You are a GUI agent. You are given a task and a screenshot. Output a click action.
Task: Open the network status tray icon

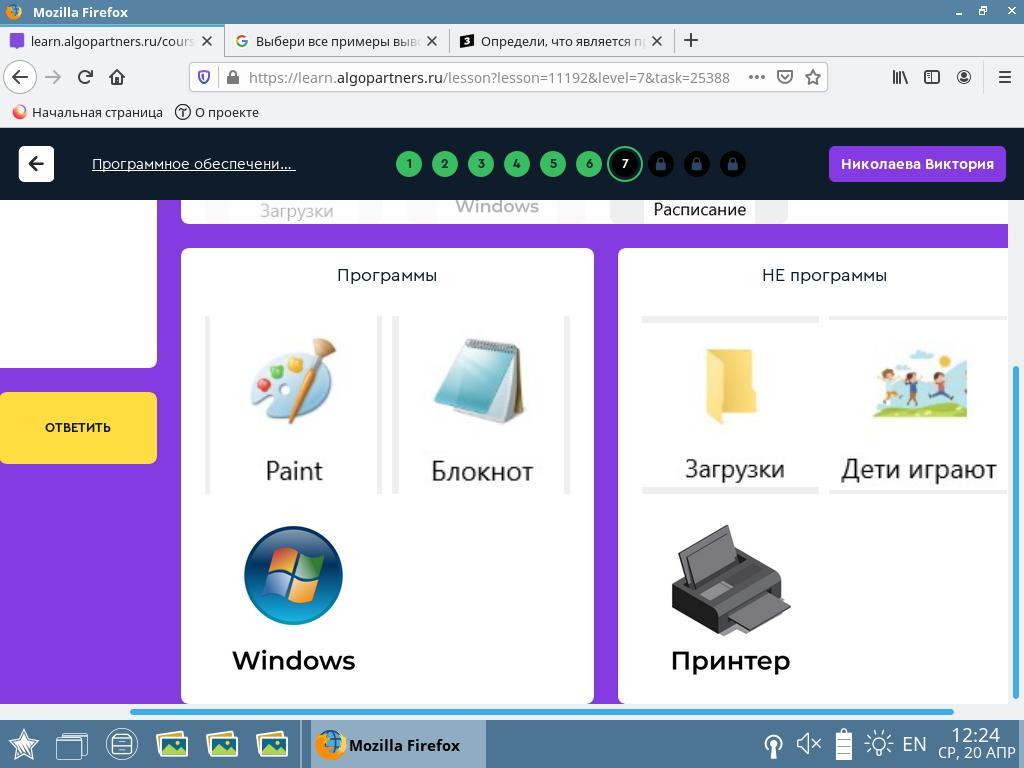pyautogui.click(x=773, y=744)
